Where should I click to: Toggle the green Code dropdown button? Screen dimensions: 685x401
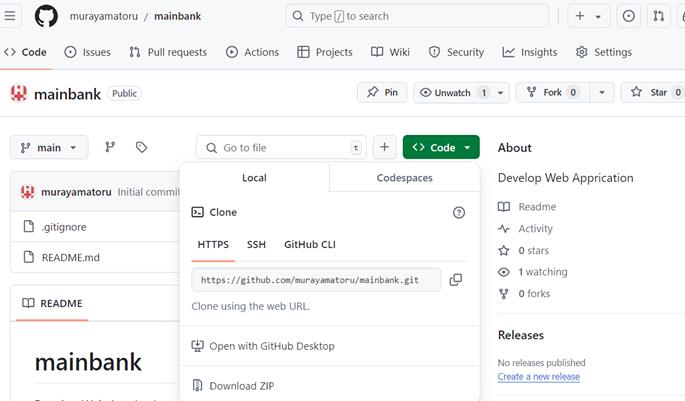tap(441, 147)
